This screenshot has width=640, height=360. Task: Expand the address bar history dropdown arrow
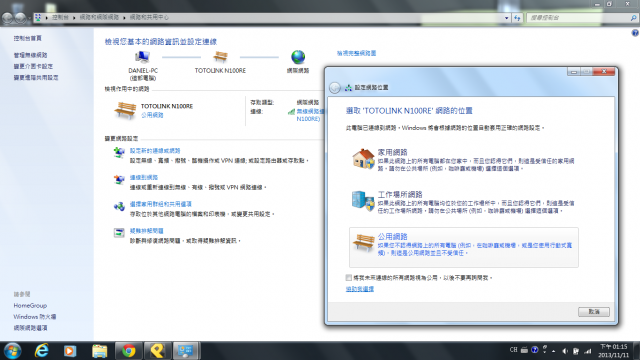[507, 18]
